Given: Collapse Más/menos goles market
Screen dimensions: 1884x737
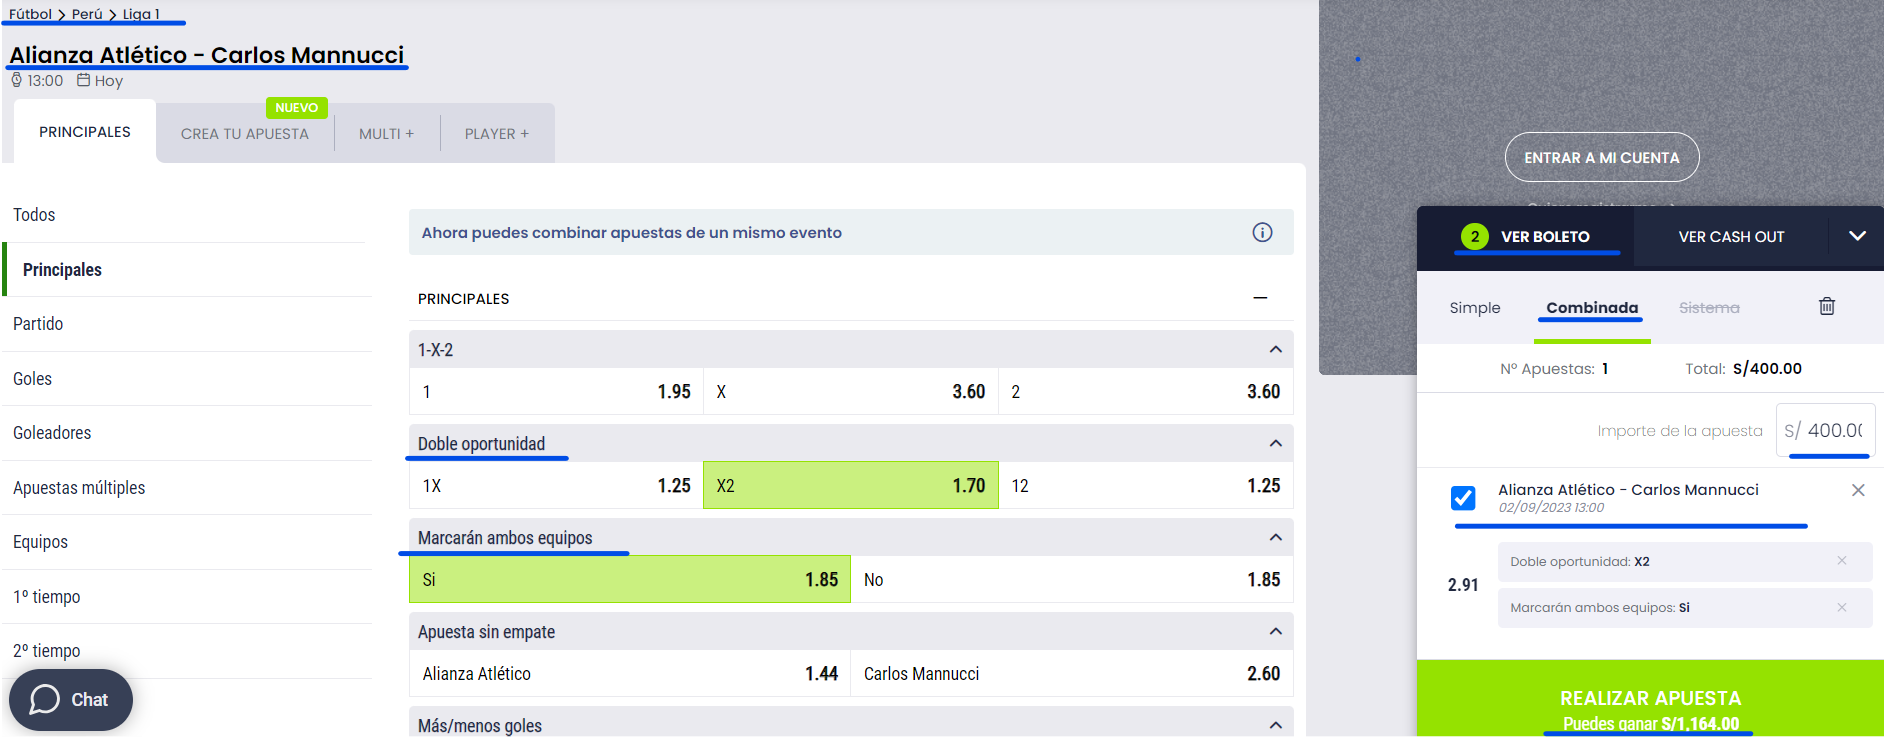Looking at the screenshot, I should tap(1275, 725).
